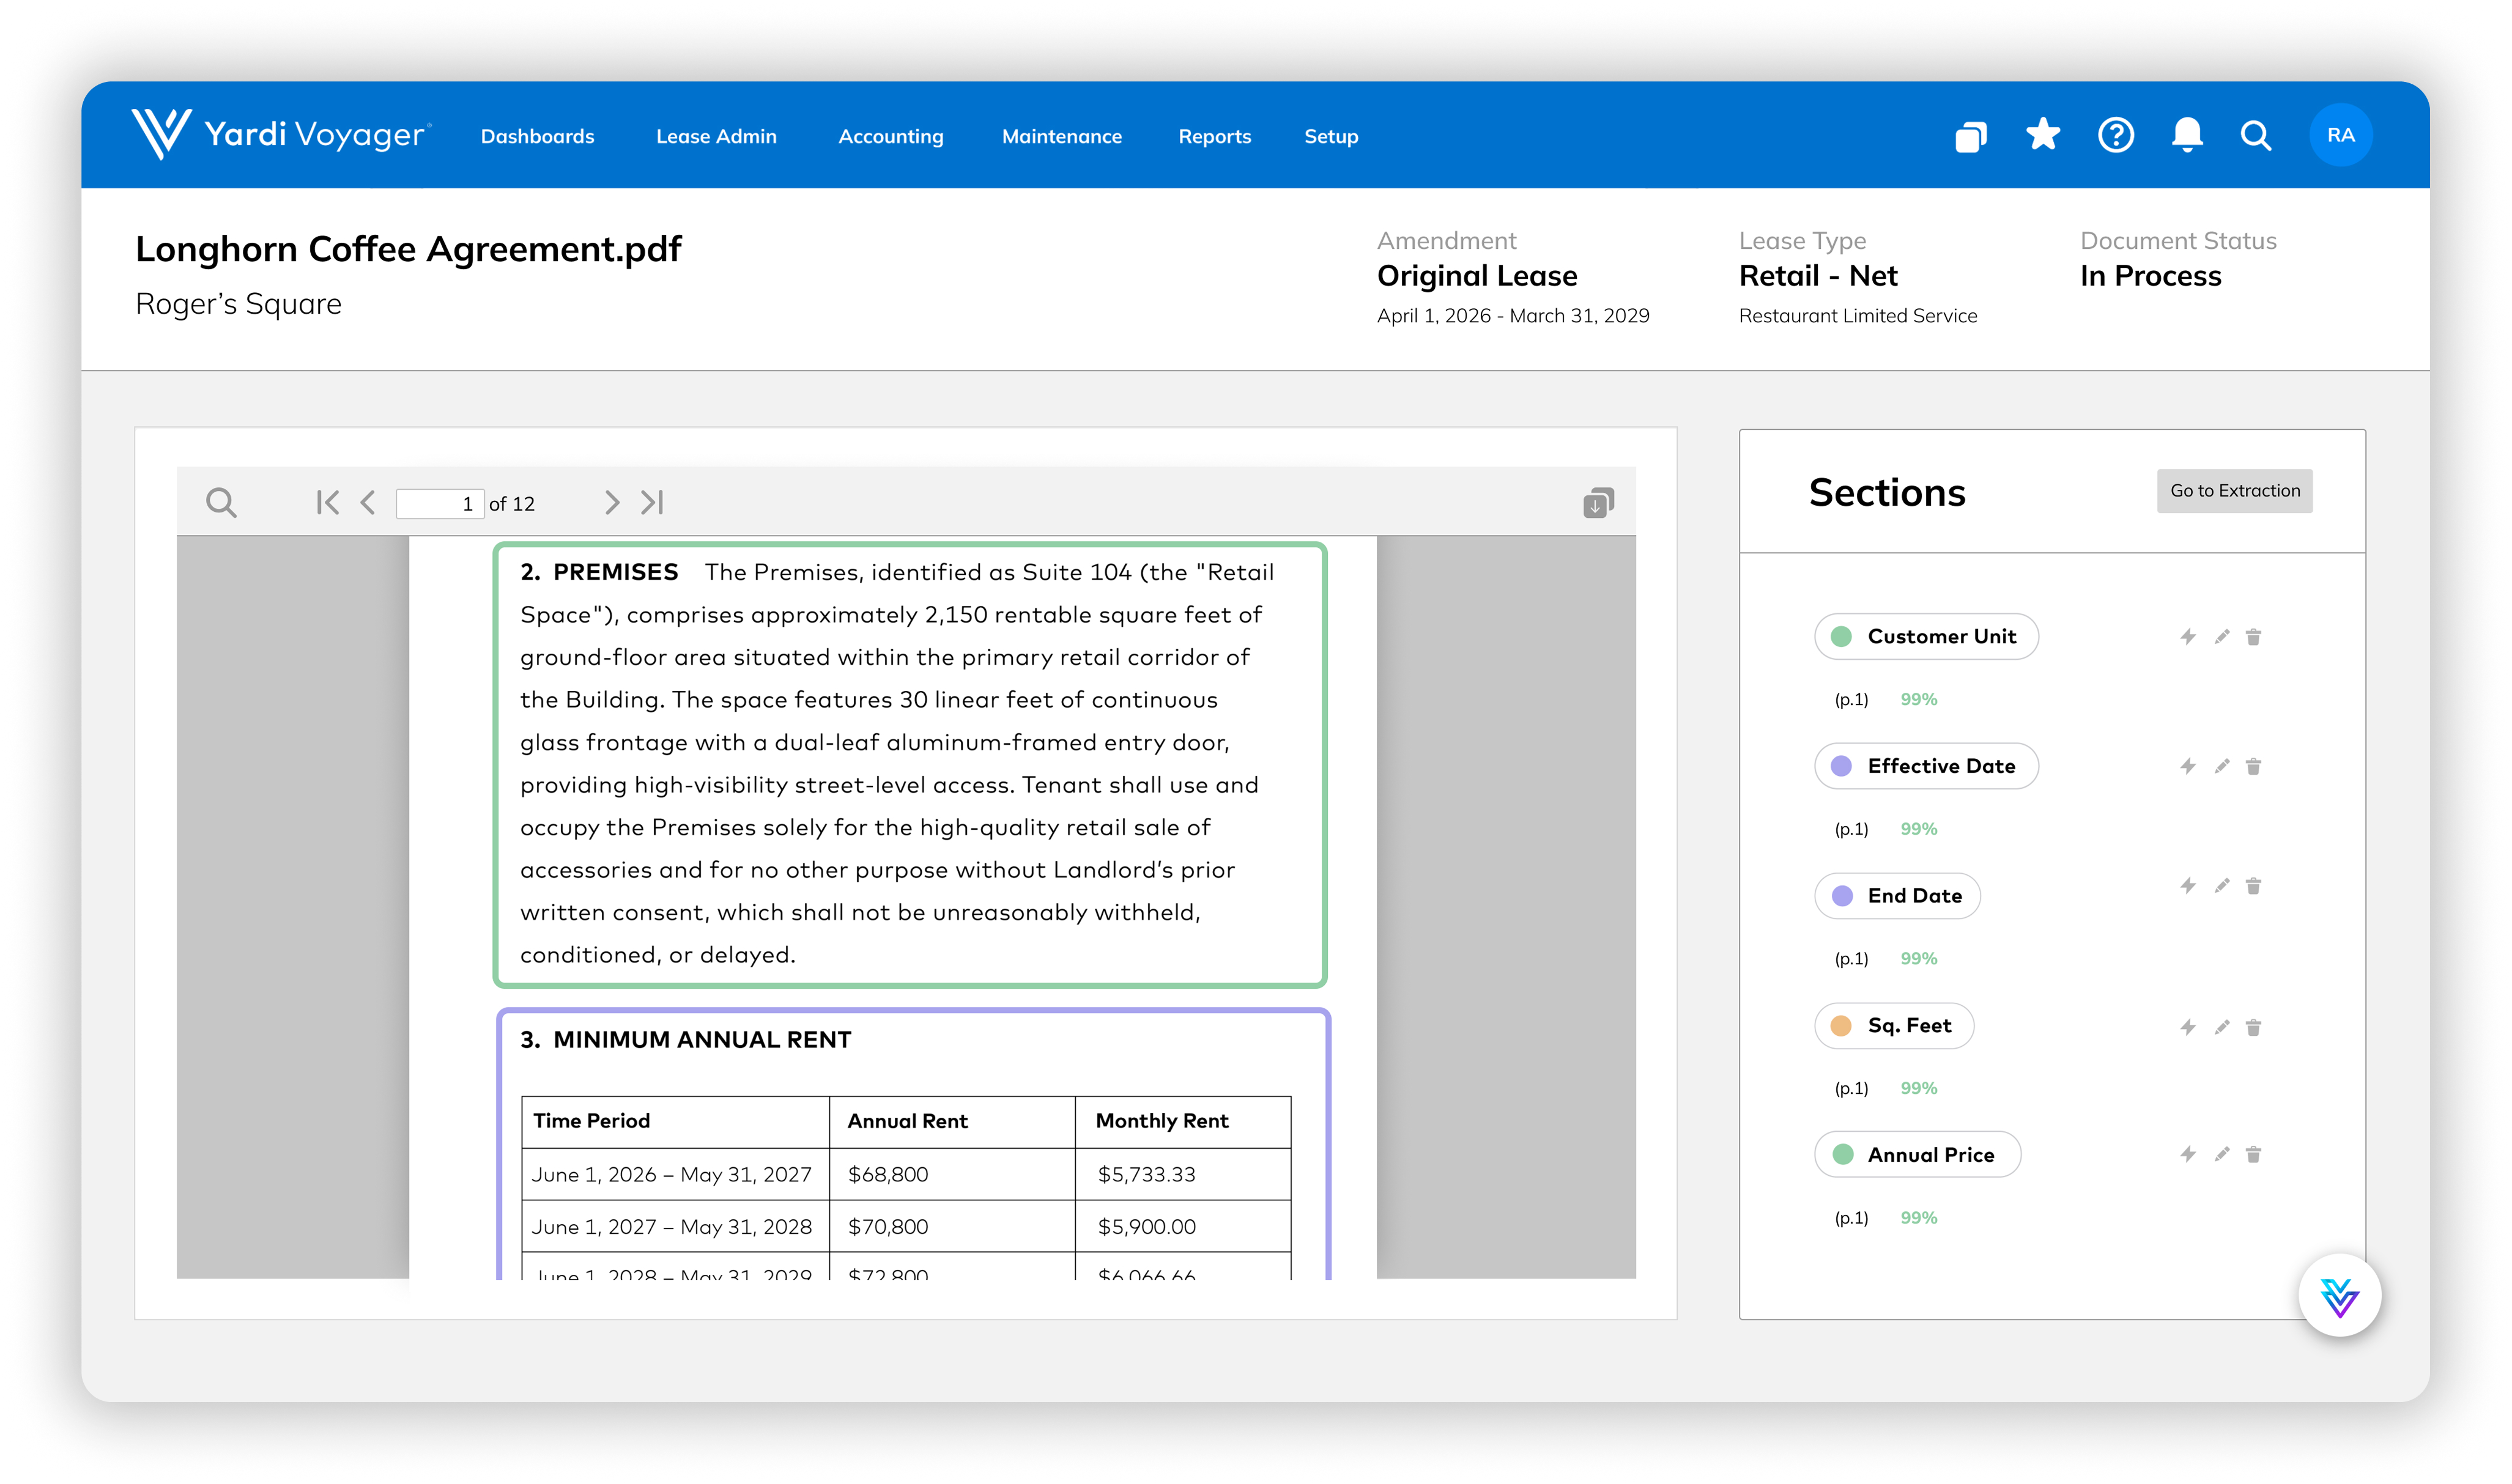The image size is (2512, 1484).
Task: Run lightning action for Sq. Feet
Action: point(2188,1027)
